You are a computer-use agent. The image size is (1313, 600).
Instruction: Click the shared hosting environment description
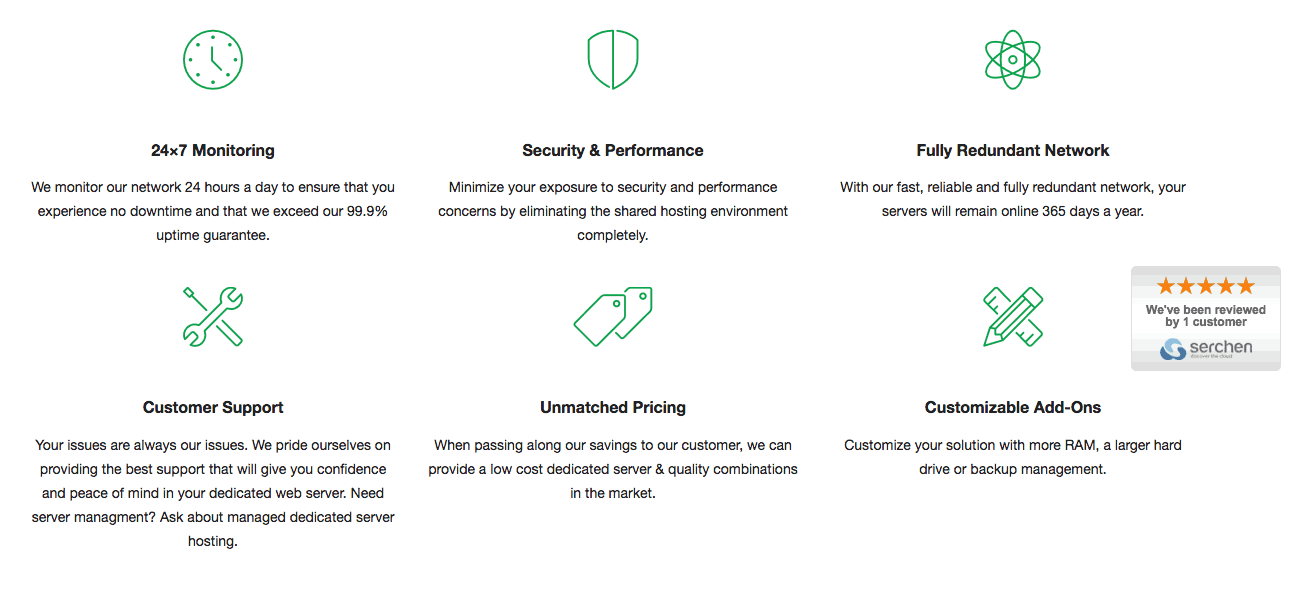click(613, 211)
